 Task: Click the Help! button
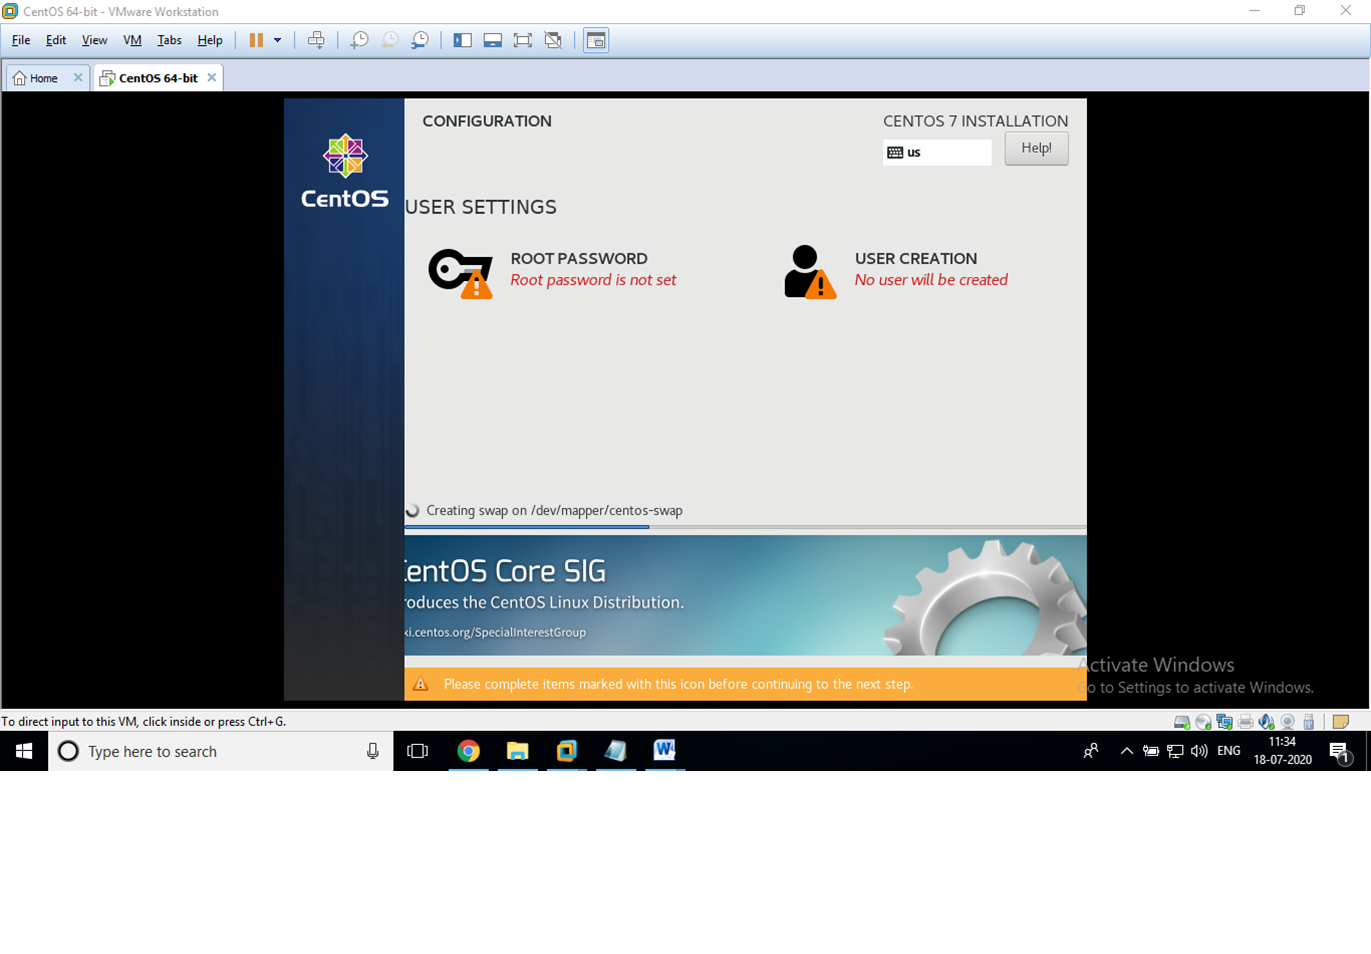point(1036,147)
